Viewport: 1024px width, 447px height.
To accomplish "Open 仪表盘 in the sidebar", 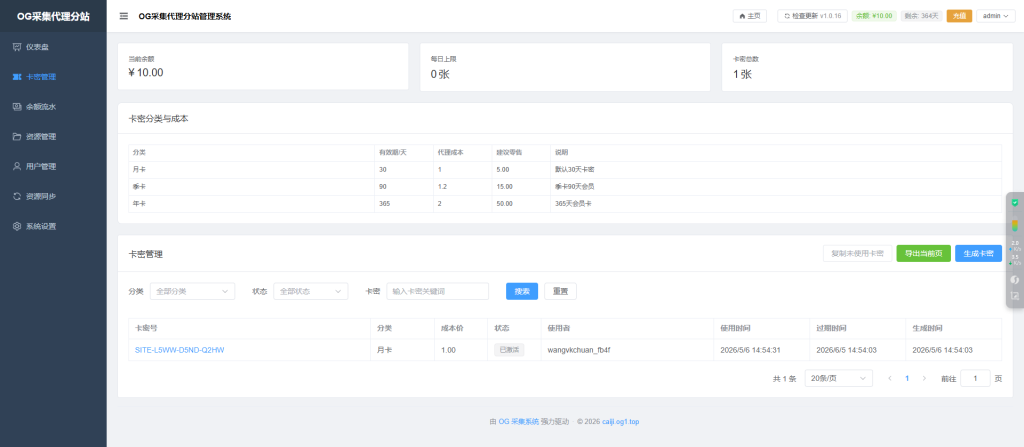I will tap(53, 46).
